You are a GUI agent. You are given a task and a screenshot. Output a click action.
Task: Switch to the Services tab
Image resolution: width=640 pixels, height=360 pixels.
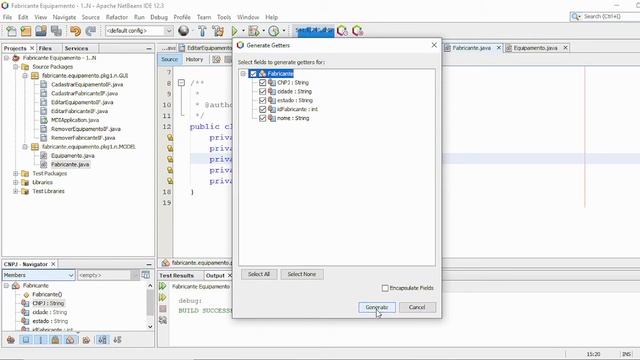[x=76, y=48]
